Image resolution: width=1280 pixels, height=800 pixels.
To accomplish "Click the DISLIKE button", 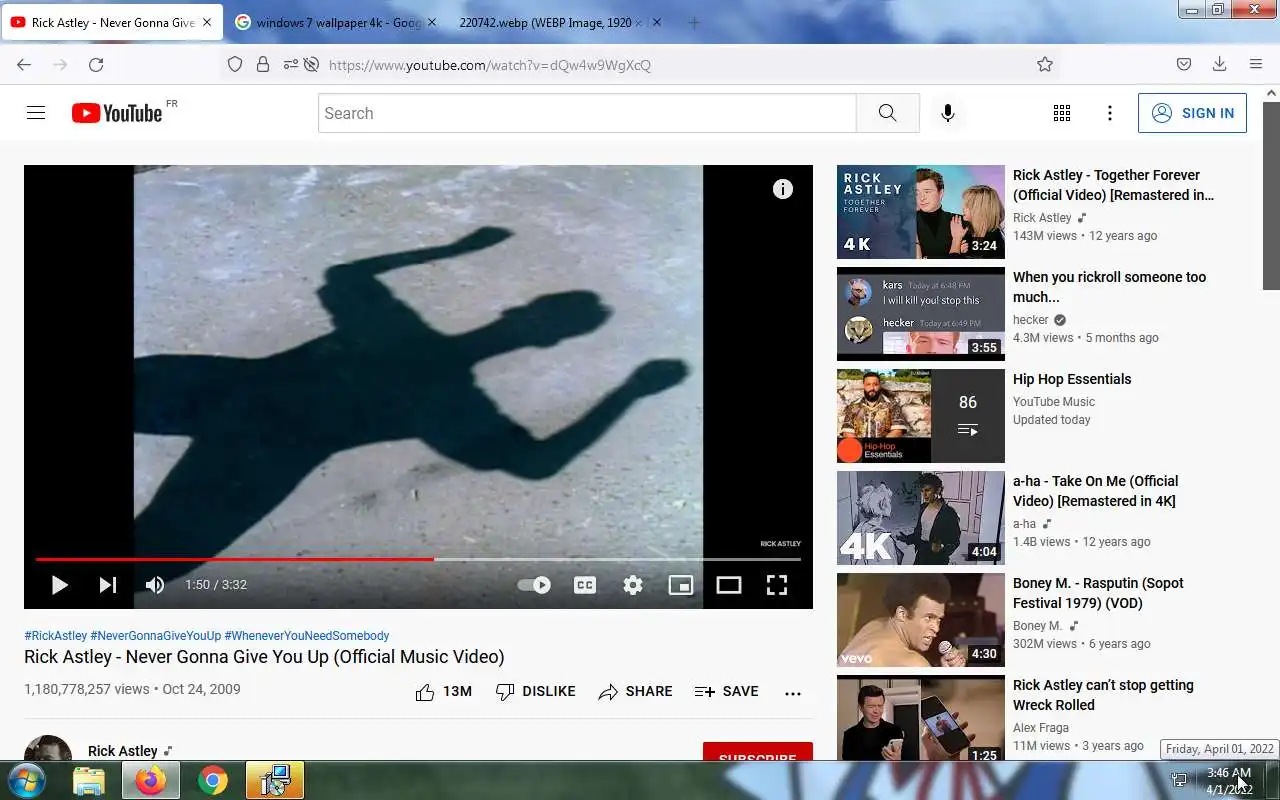I will (536, 692).
